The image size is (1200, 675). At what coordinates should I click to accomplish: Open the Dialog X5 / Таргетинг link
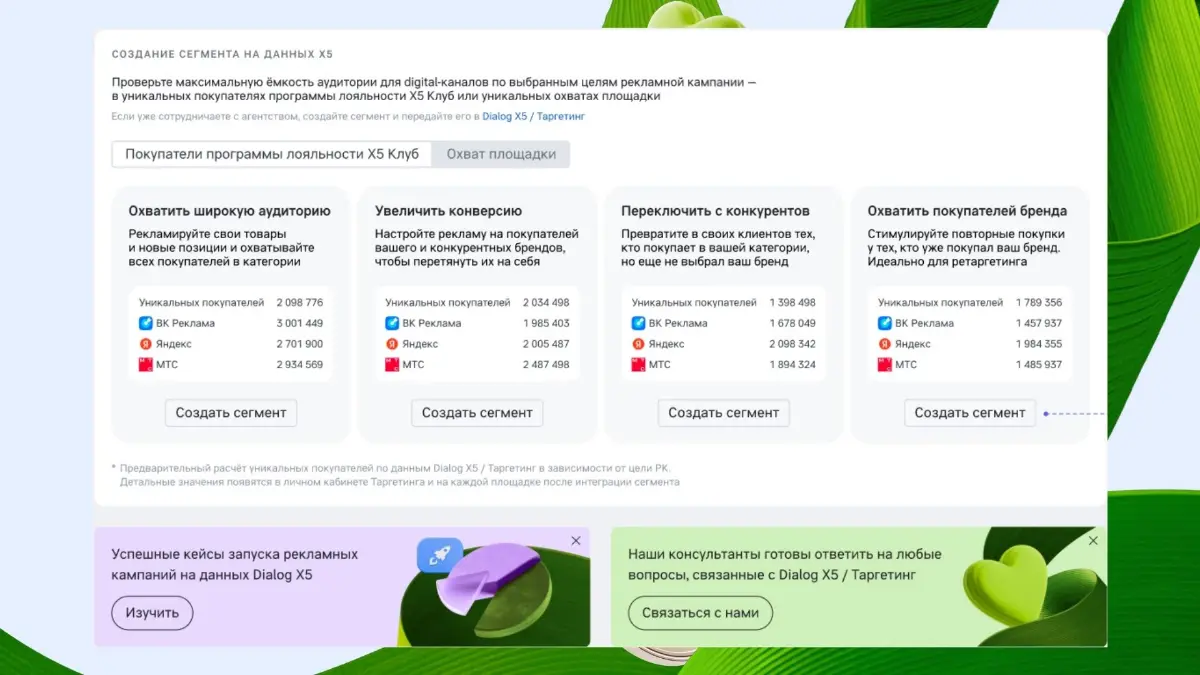point(534,117)
